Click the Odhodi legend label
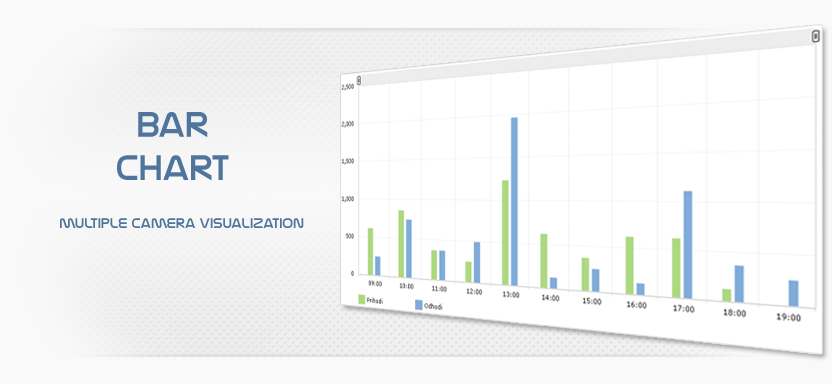 (x=433, y=307)
